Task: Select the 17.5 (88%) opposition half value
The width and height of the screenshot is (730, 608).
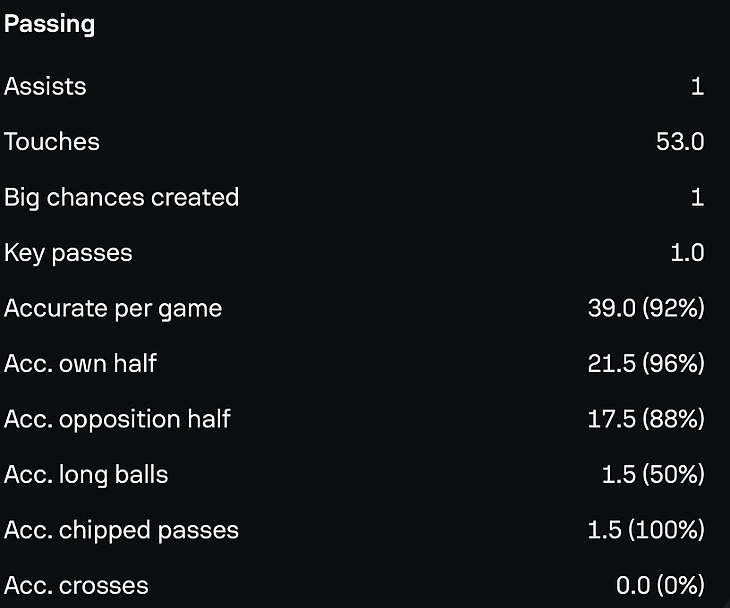Action: 646,418
